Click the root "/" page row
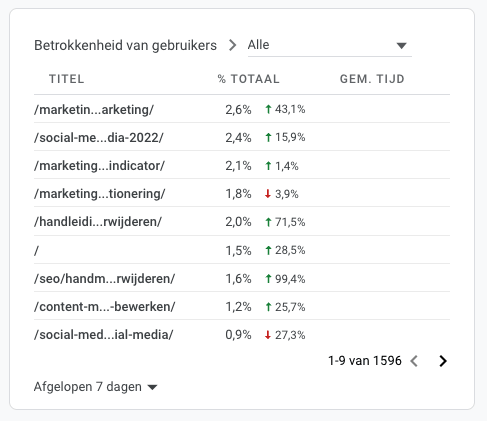 (242, 250)
